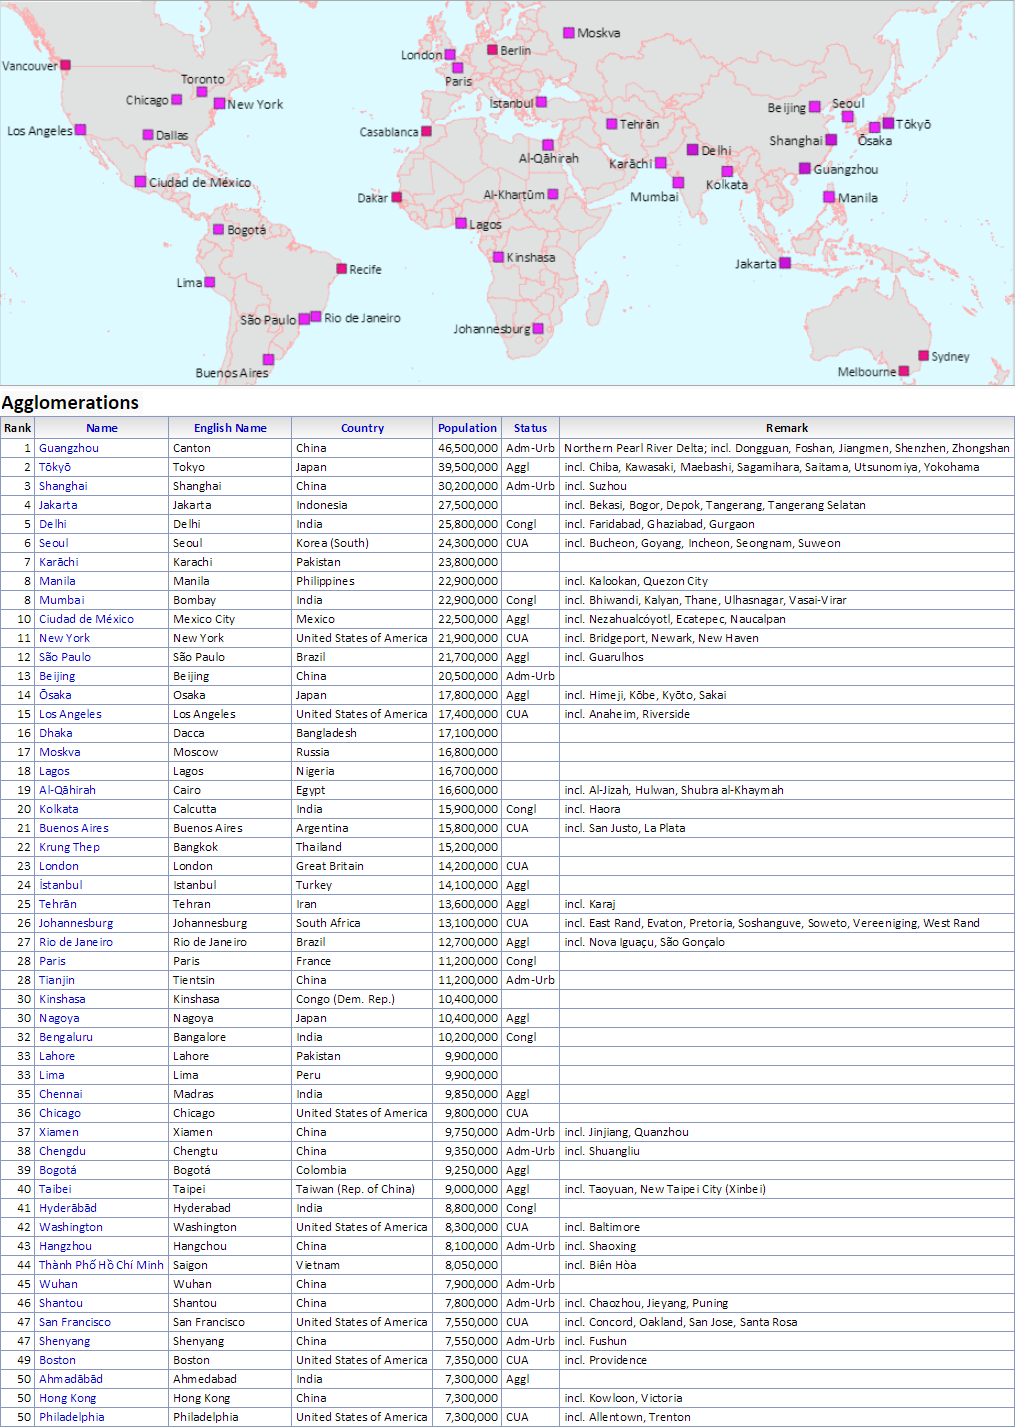1015x1427 pixels.
Task: Click the Beijing map marker
Action: [x=814, y=107]
